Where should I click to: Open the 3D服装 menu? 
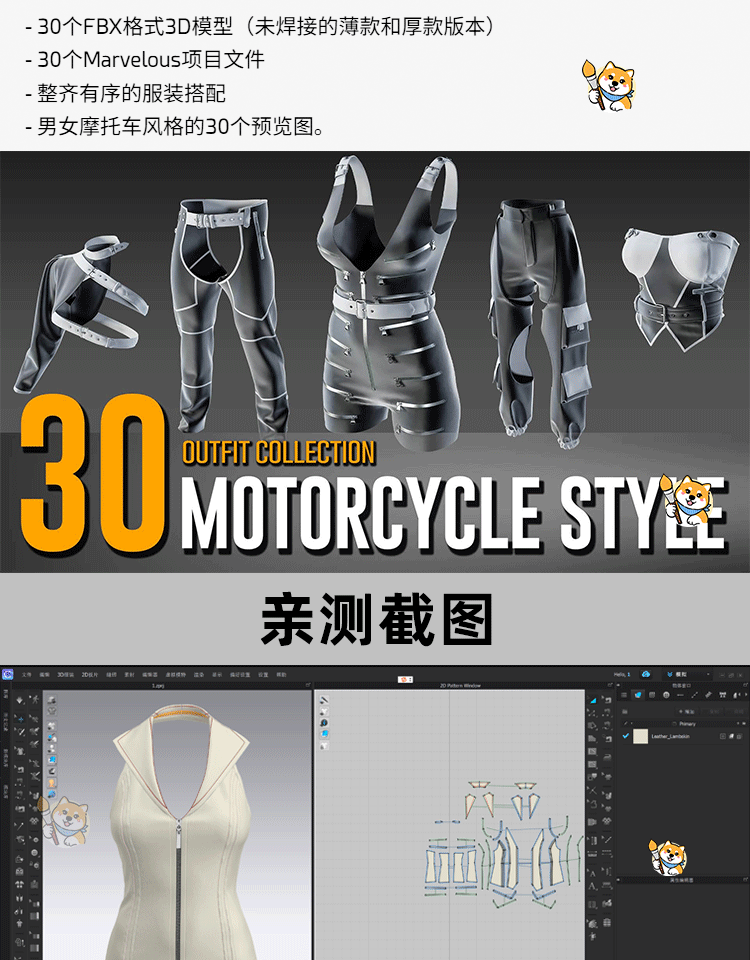click(65, 675)
